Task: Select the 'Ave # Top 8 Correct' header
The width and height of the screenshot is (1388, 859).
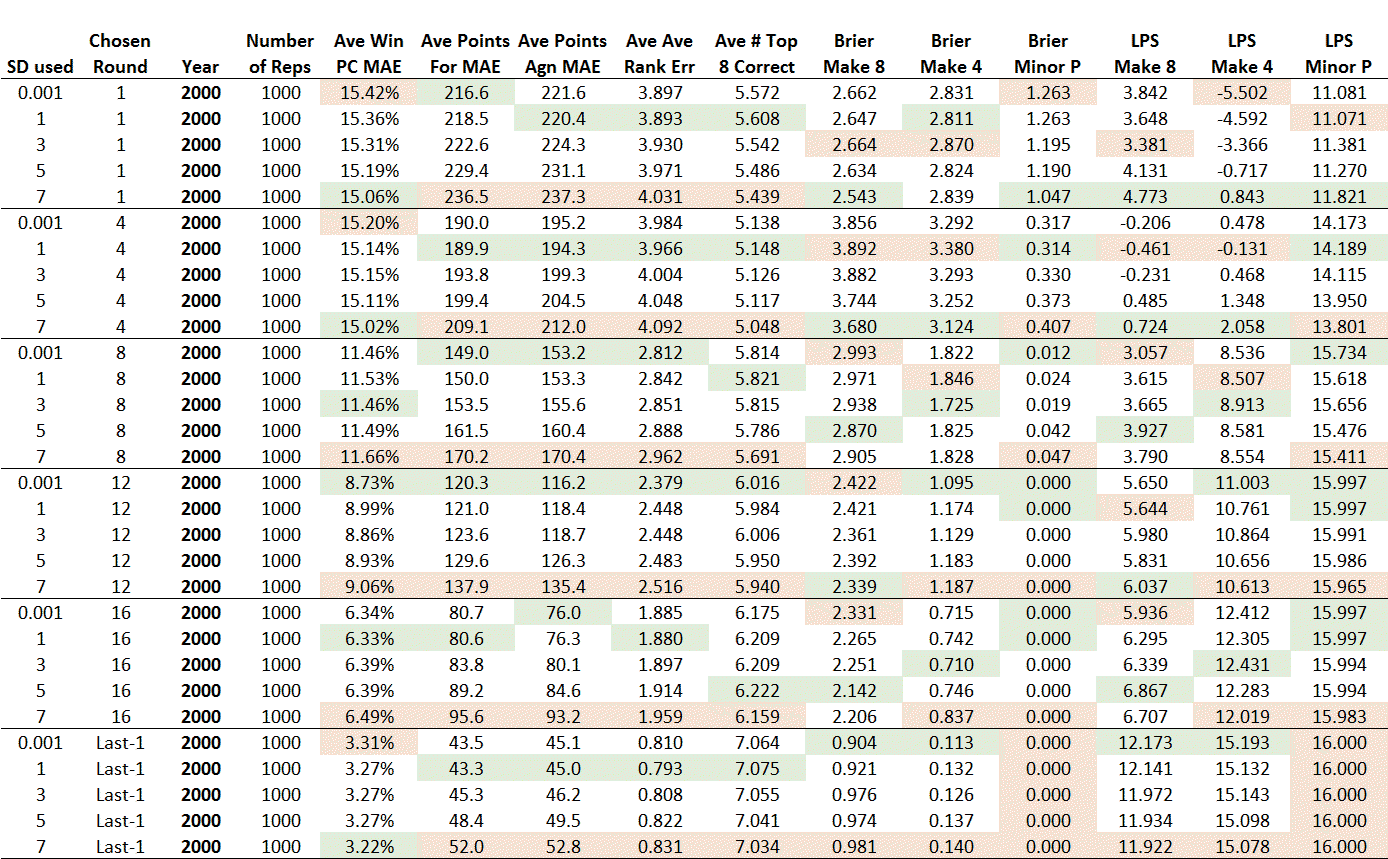Action: coord(757,54)
